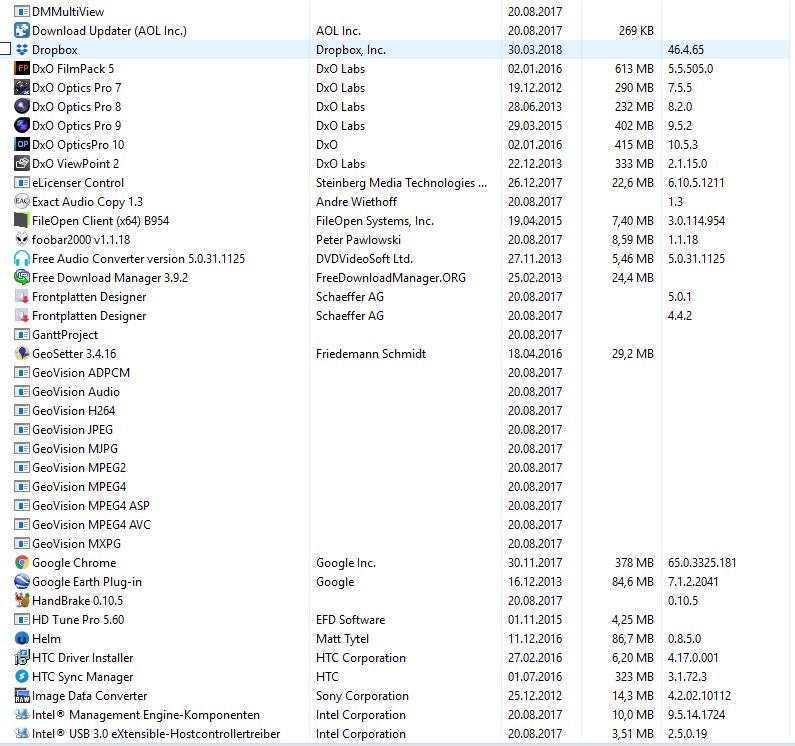Click the Helm synthesizer icon
795x746 pixels.
22,638
